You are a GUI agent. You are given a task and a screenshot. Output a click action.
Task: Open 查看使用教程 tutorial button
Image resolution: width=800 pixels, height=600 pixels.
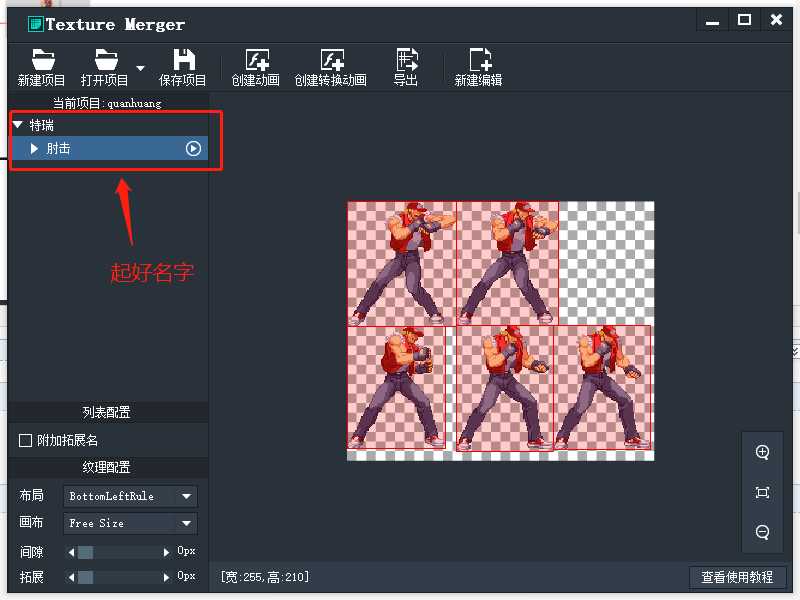[737, 577]
